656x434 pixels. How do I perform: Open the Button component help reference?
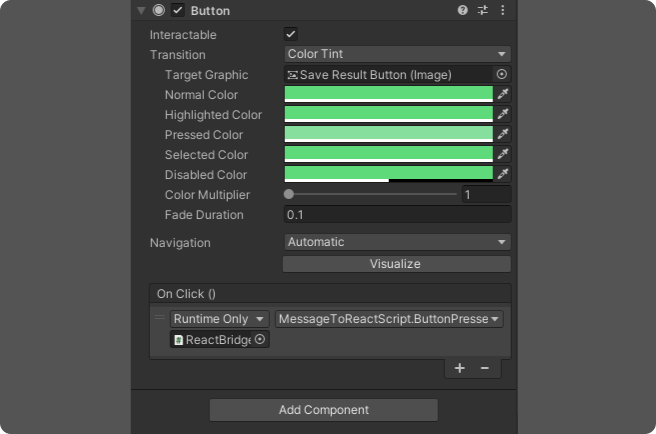click(x=463, y=10)
